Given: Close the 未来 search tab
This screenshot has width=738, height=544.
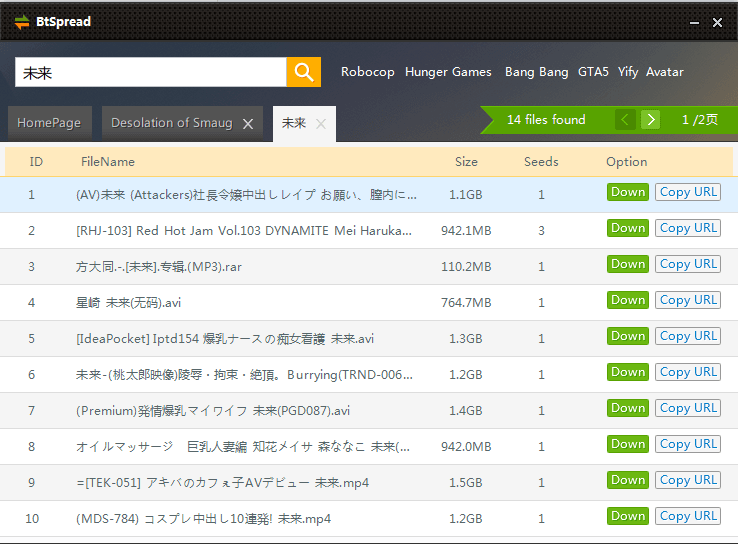Looking at the screenshot, I should pos(321,124).
